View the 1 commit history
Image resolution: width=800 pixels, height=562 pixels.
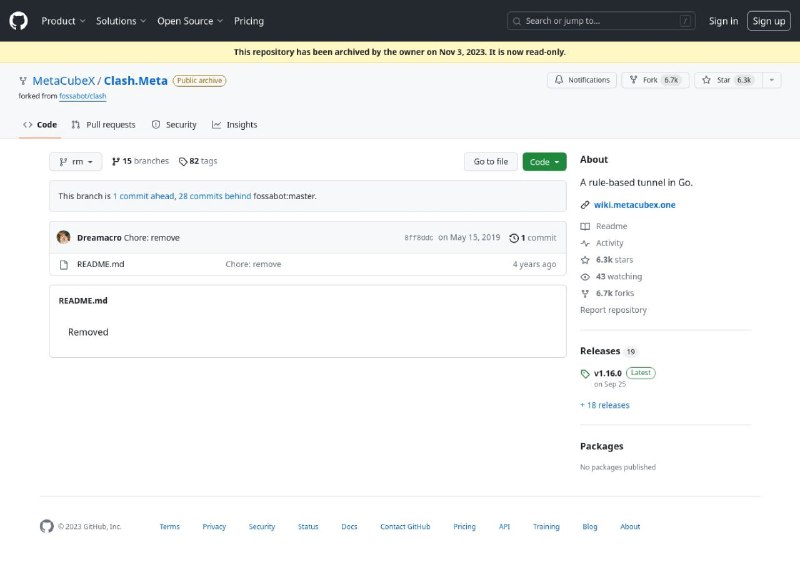point(533,238)
